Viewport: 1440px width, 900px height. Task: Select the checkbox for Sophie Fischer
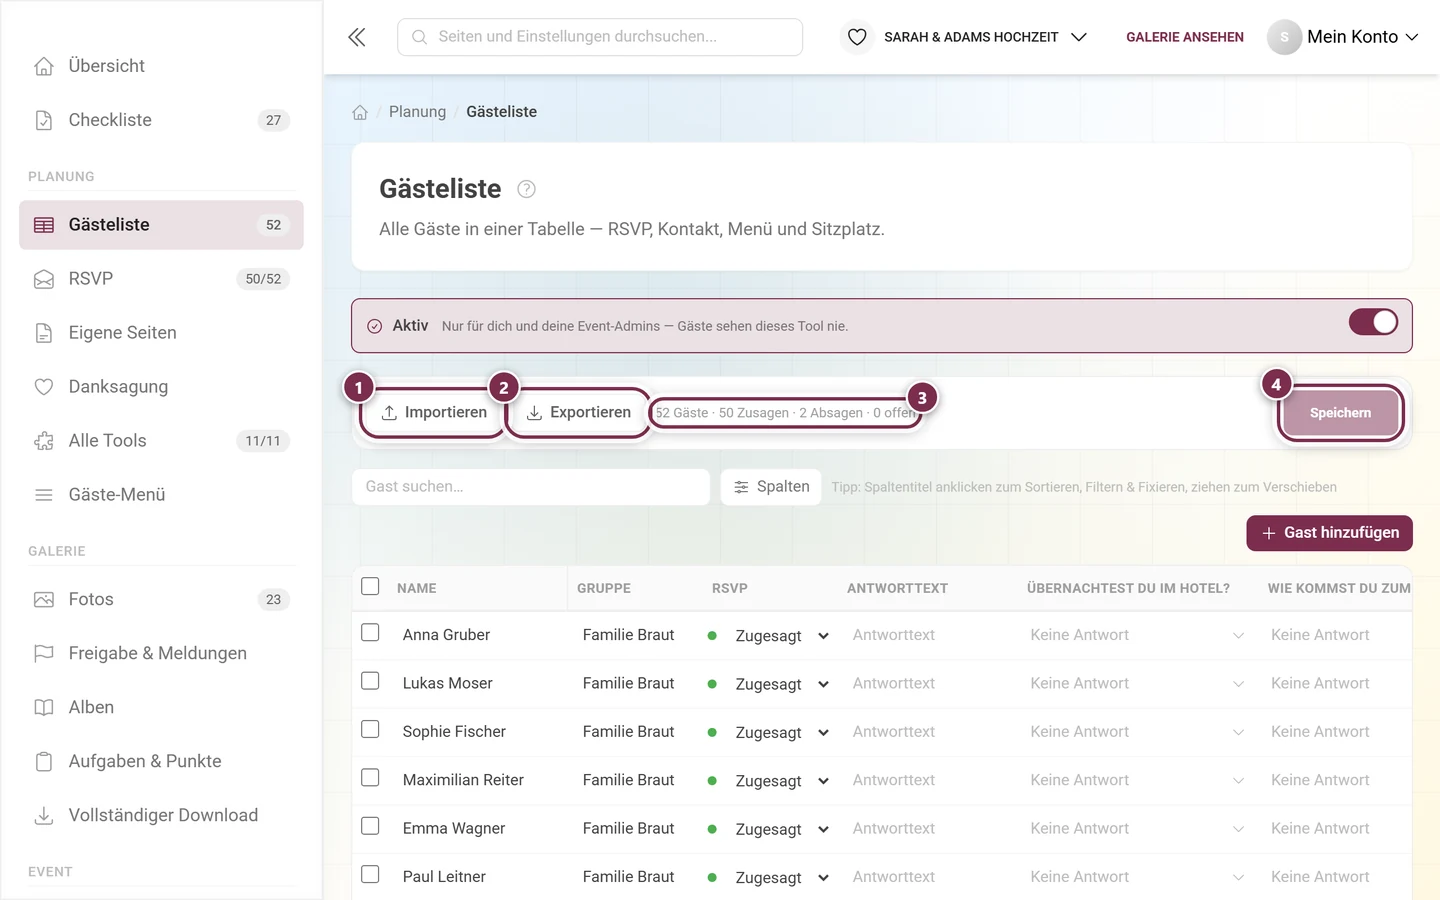click(x=370, y=730)
